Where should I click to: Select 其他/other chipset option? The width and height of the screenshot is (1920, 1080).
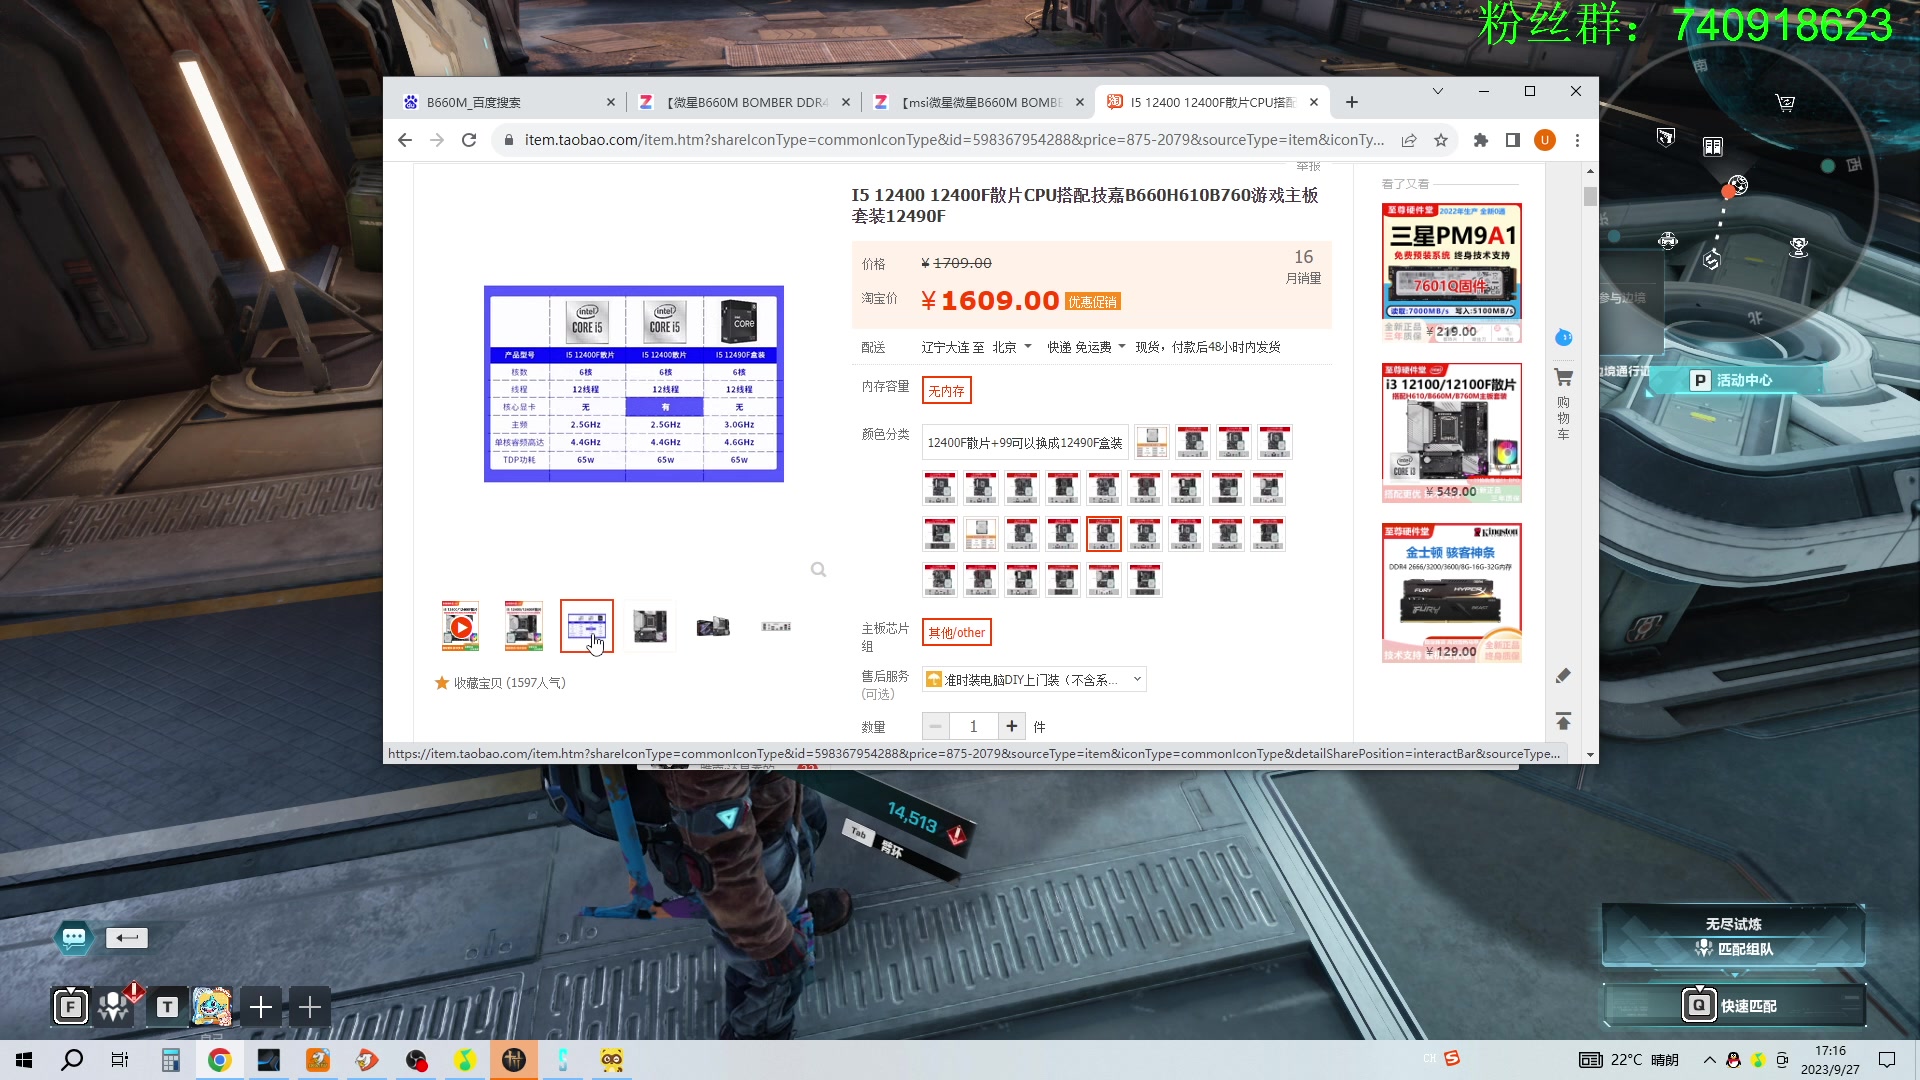point(957,632)
